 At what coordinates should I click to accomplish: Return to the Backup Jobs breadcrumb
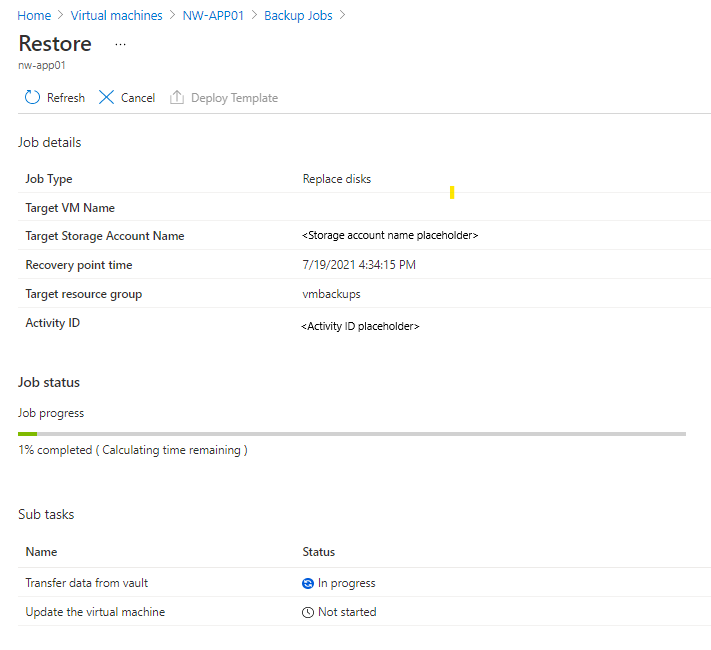click(298, 15)
